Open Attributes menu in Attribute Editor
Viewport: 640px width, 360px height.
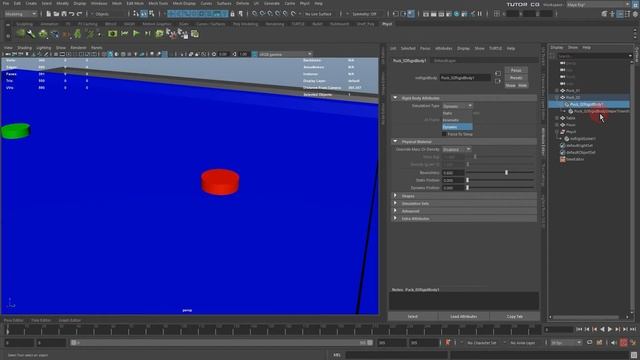click(x=444, y=49)
